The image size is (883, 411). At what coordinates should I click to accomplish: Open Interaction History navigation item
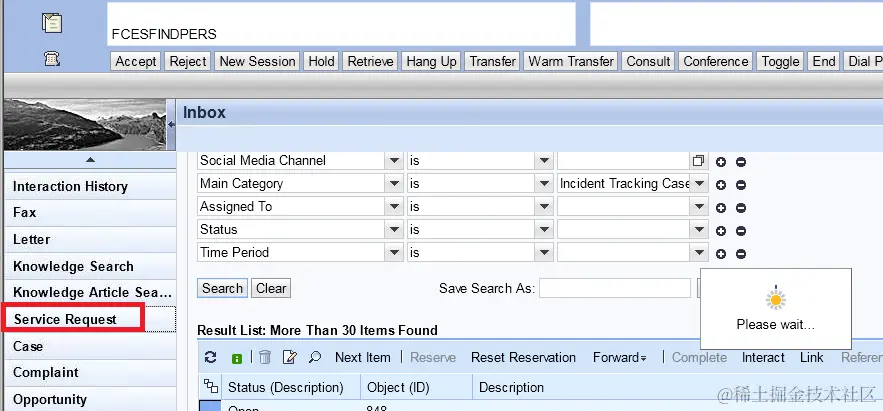point(90,186)
